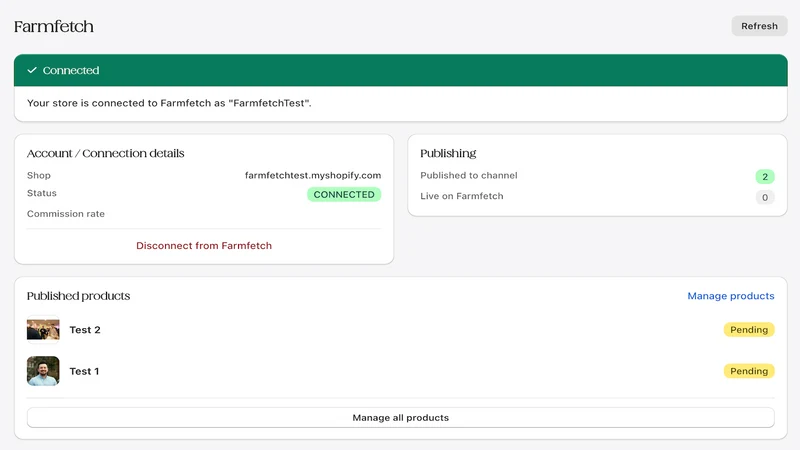Click the Refresh button
The width and height of the screenshot is (800, 450).
coord(759,26)
